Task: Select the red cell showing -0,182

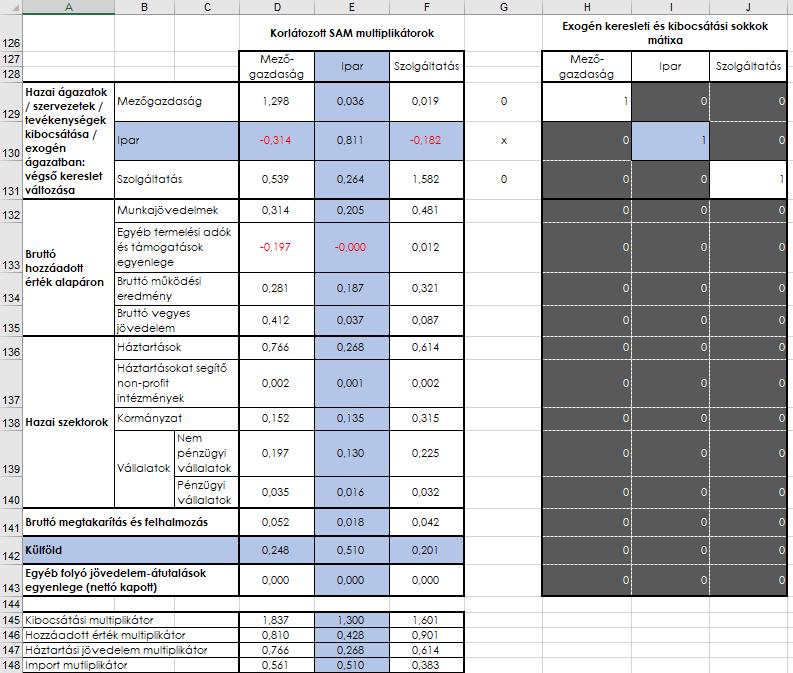Action: [x=426, y=141]
